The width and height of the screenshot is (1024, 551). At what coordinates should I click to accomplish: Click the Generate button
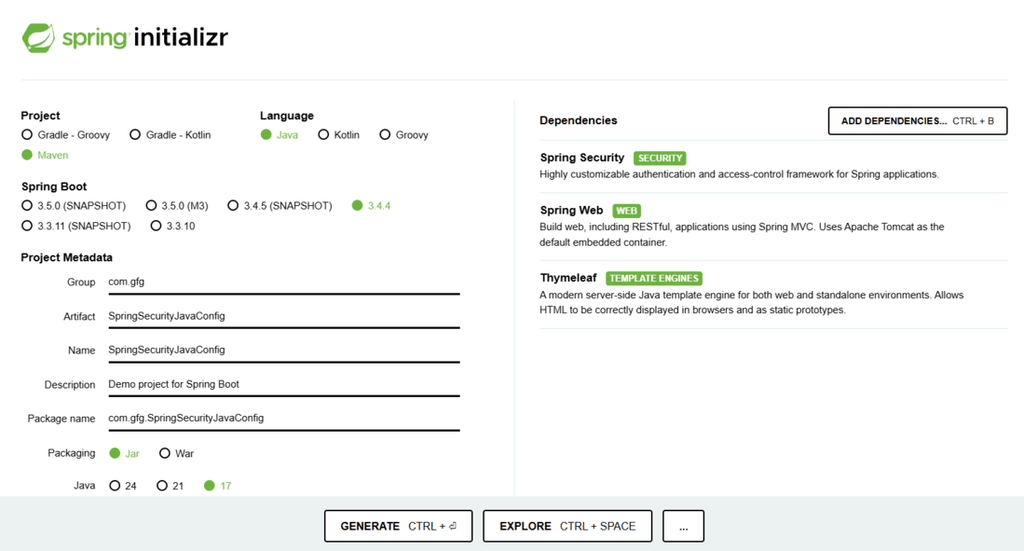(398, 526)
